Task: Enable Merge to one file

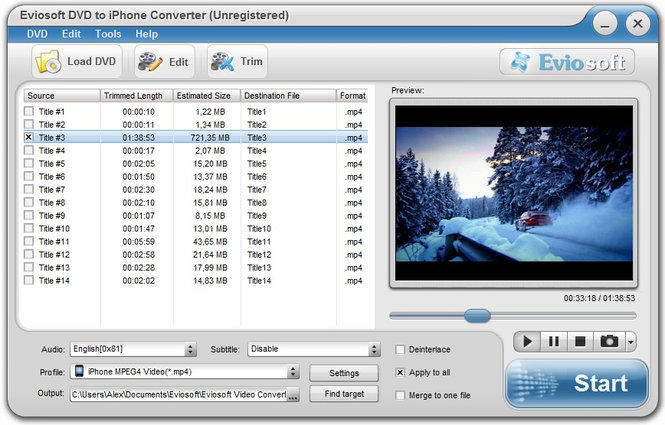Action: 400,395
